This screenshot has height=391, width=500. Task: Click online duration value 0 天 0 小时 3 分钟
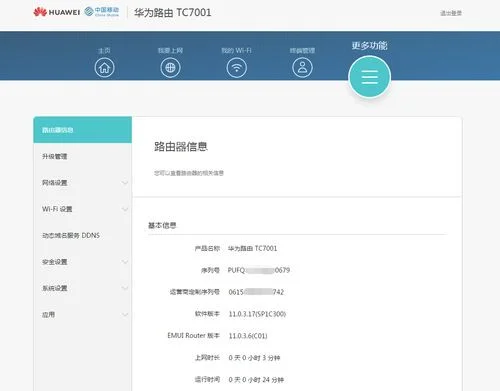tap(254, 358)
